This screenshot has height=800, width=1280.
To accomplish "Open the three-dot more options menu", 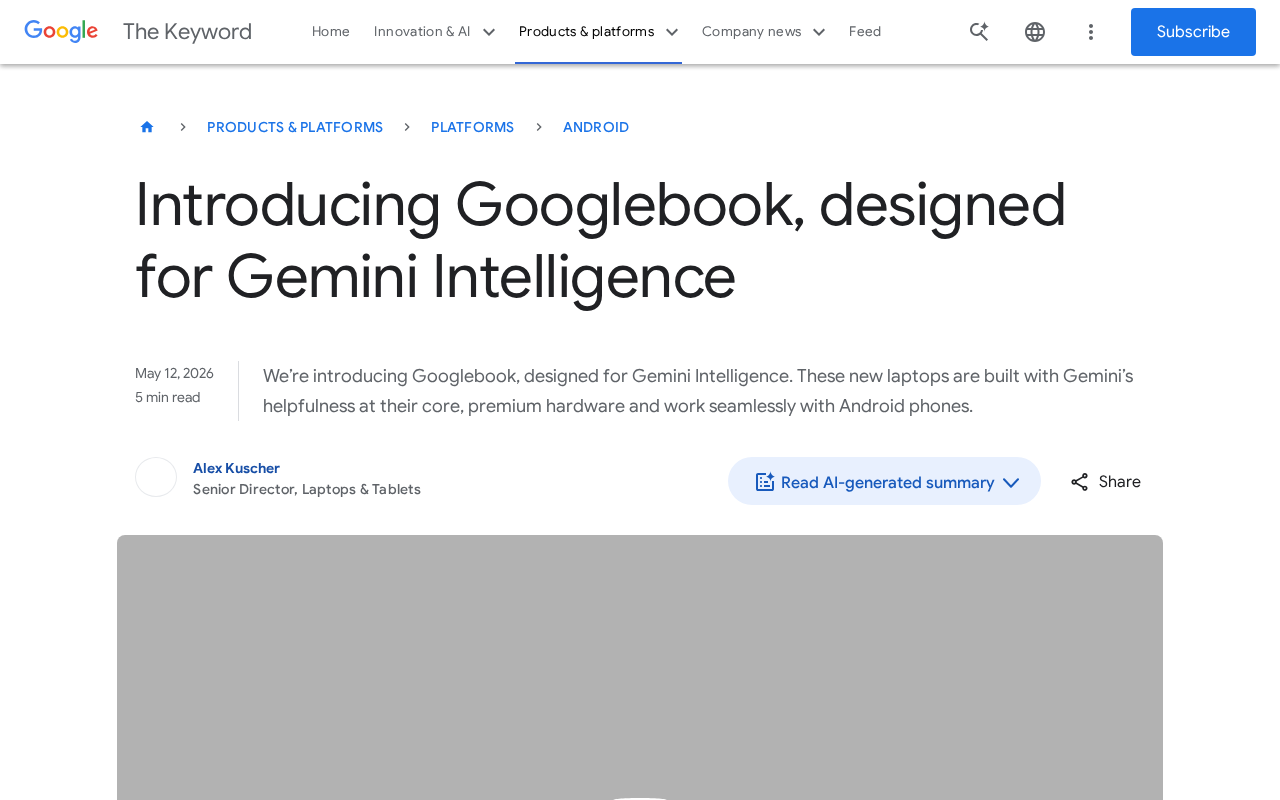I will pyautogui.click(x=1091, y=32).
